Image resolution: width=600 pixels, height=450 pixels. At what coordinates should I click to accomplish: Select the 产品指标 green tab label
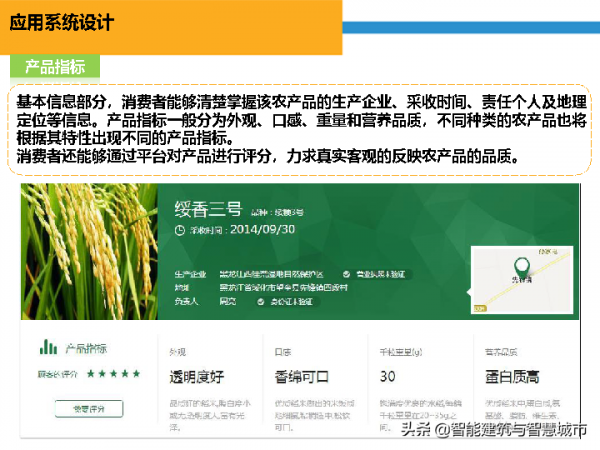55,67
